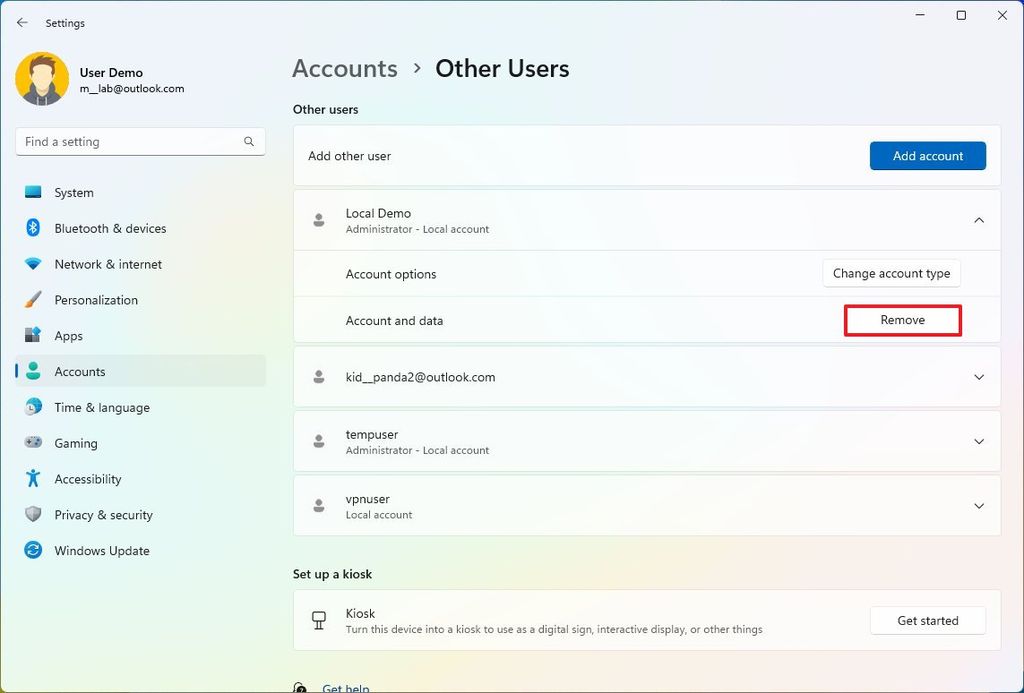Click the Other Users breadcrumb title
The width and height of the screenshot is (1024, 693).
click(502, 69)
